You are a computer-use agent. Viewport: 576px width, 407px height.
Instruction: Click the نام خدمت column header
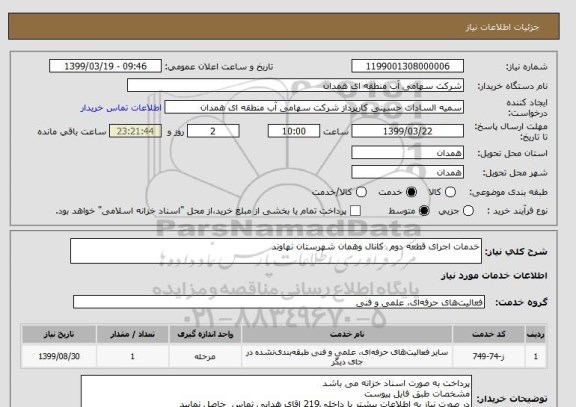tap(347, 334)
